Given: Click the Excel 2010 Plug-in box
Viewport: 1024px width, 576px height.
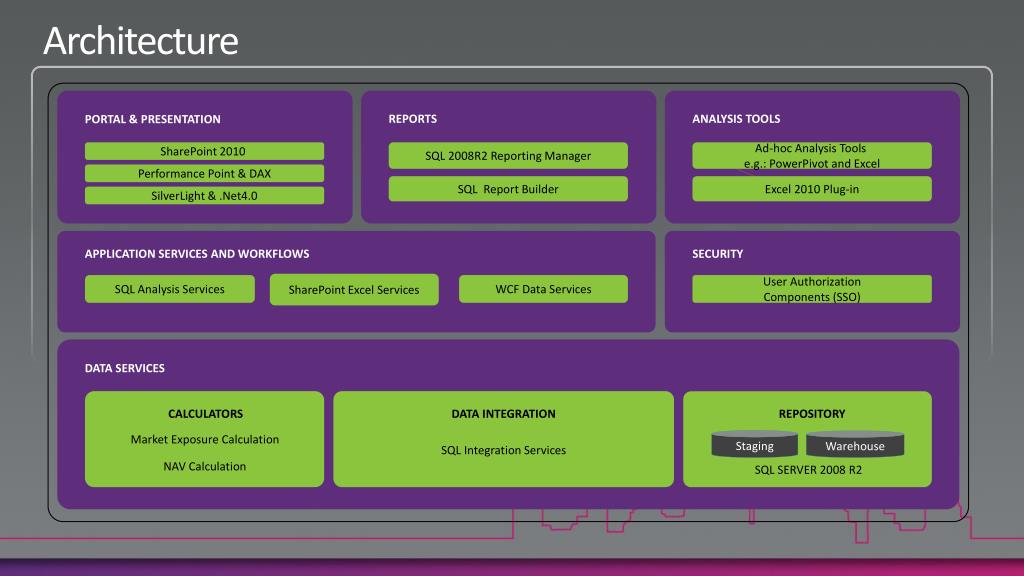Looking at the screenshot, I should [x=812, y=189].
